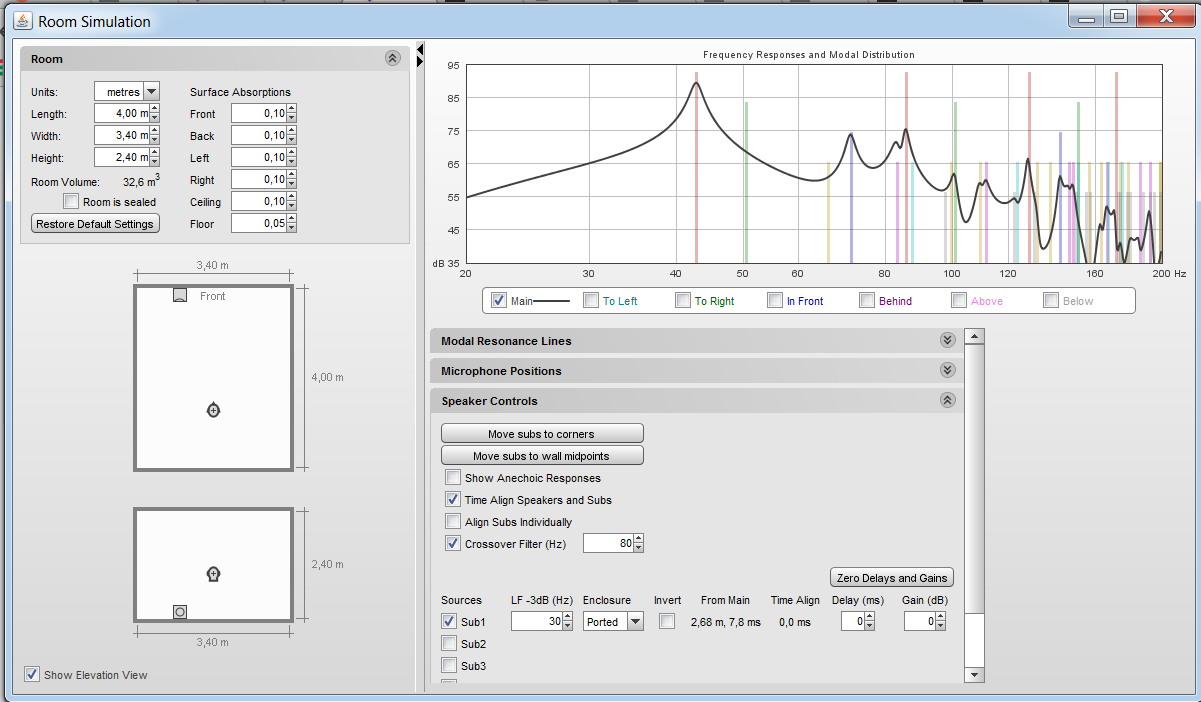This screenshot has width=1201, height=702.
Task: Click Restore Default Settings button
Action: [95, 224]
